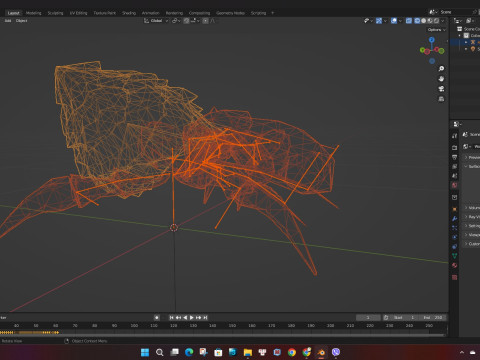The width and height of the screenshot is (480, 360).
Task: Open the Physics properties tab
Action: [x=454, y=237]
